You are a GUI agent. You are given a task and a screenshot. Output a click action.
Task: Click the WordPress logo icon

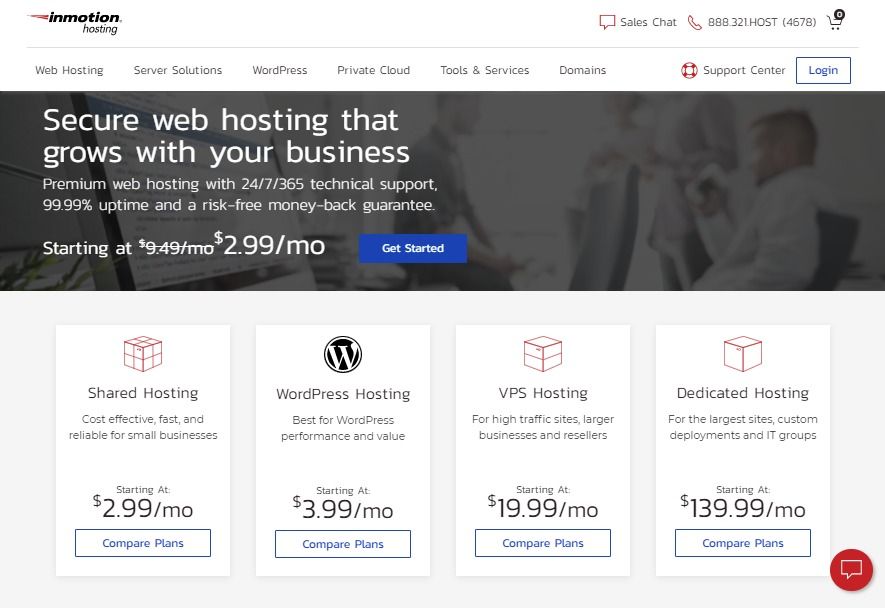pyautogui.click(x=343, y=355)
